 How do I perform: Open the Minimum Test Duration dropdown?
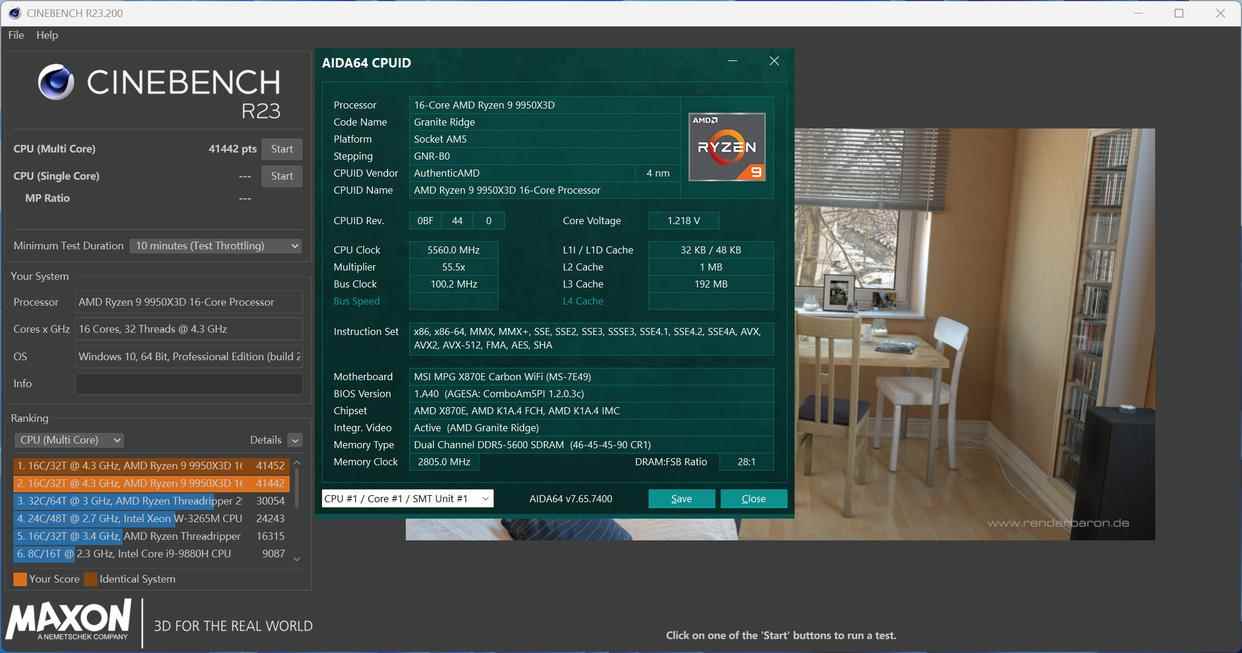216,246
